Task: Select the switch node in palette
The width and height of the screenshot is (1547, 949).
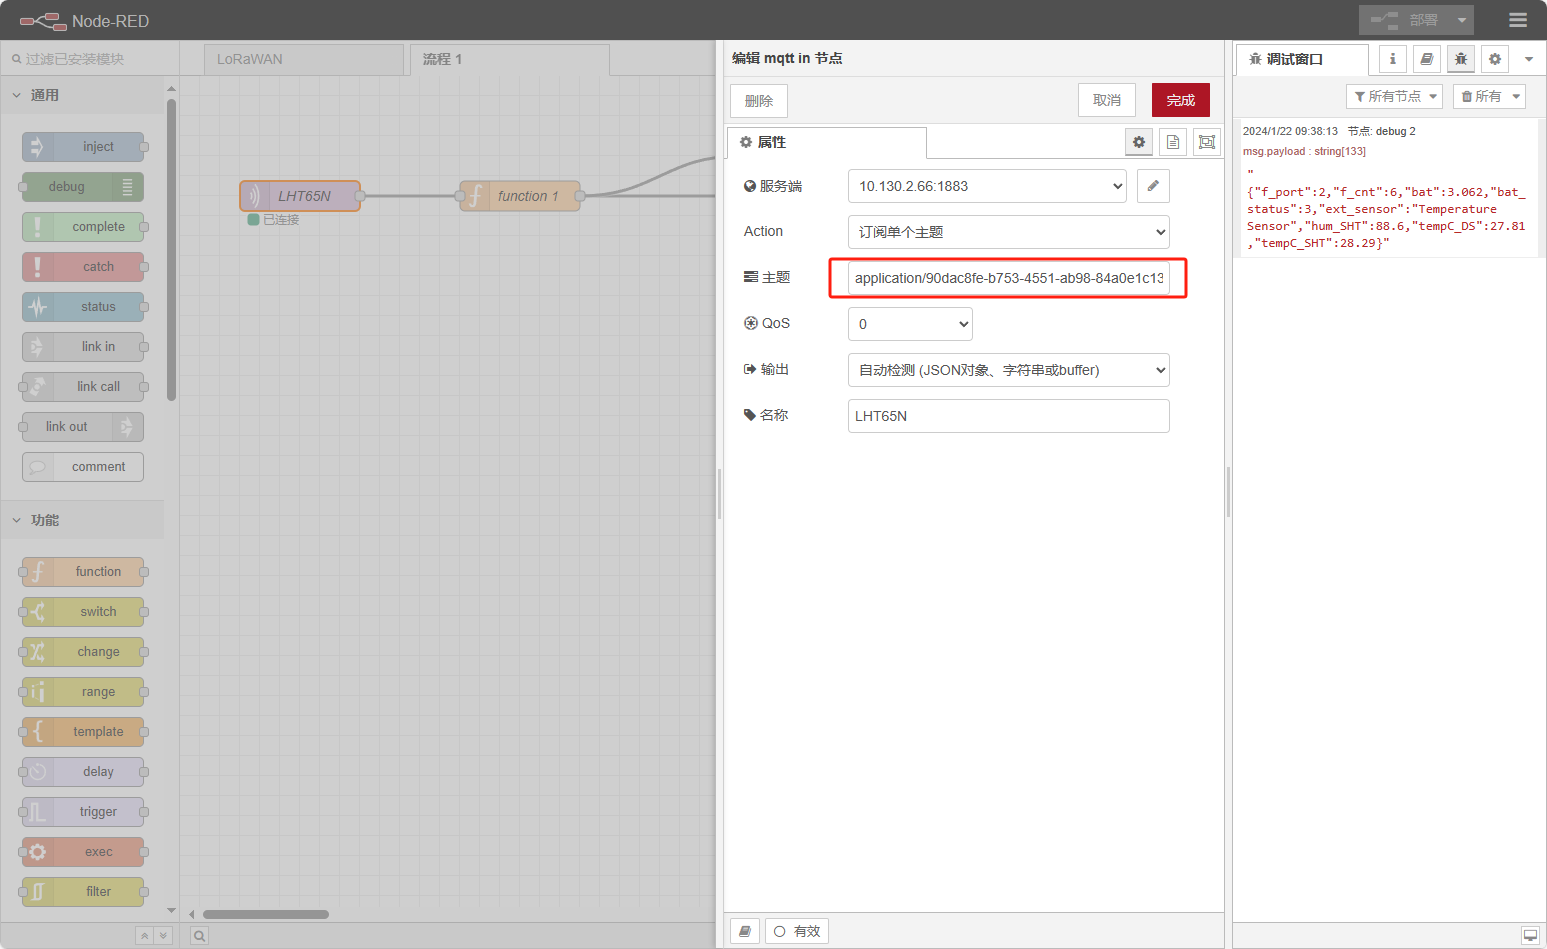Action: click(x=83, y=612)
